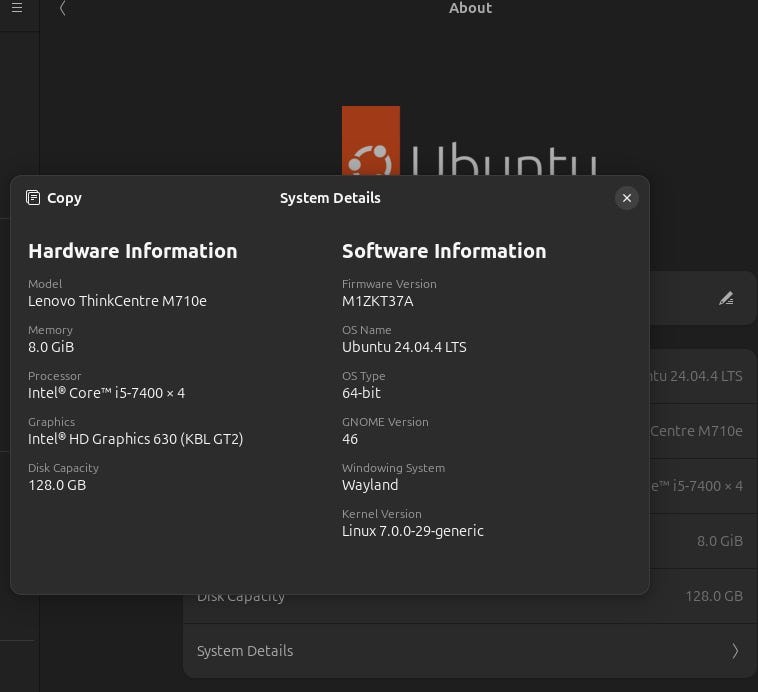The width and height of the screenshot is (758, 692).
Task: Click the i5-7400 × 4 value in About list
Action: [697, 486]
